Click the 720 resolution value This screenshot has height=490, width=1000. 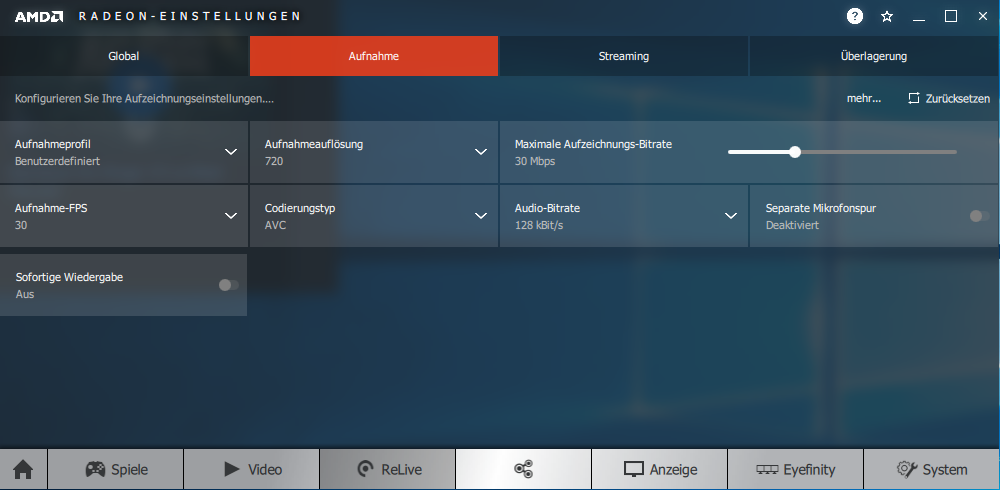pos(274,161)
